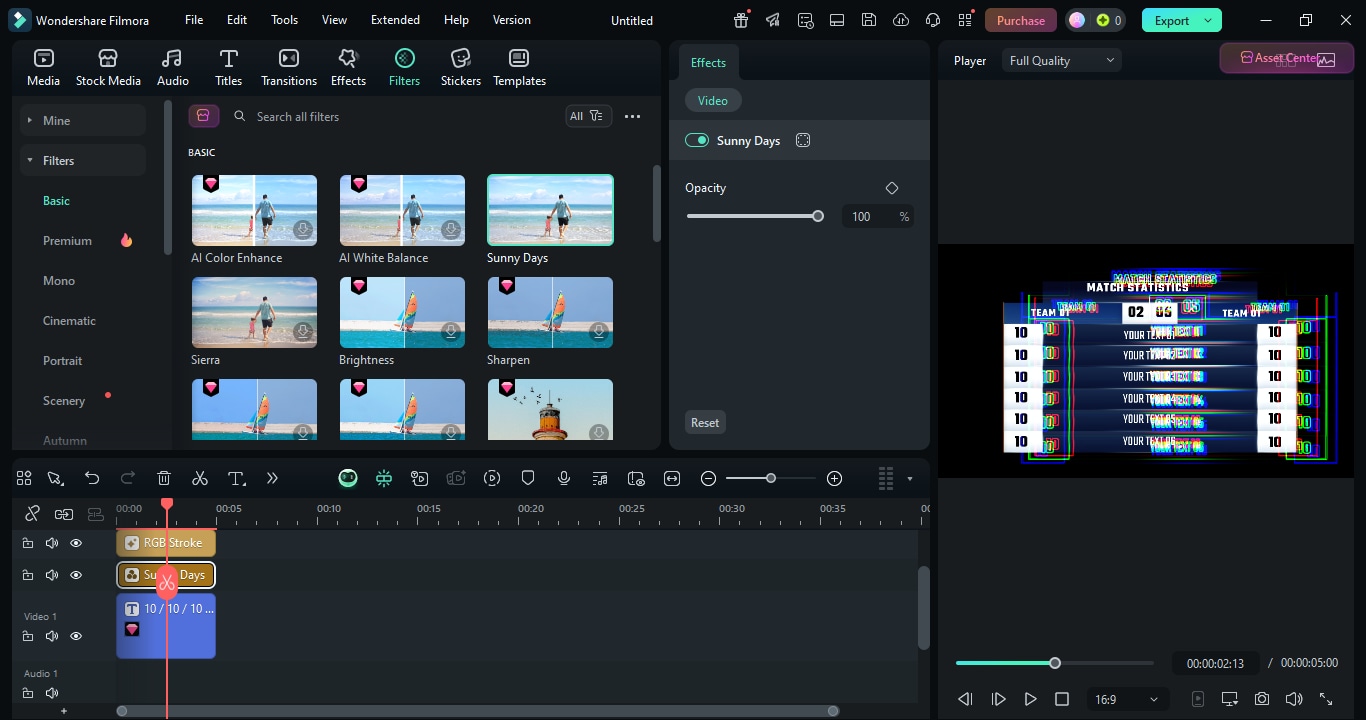This screenshot has height=720, width=1366.
Task: Take a snapshot with the camera icon
Action: pyautogui.click(x=1262, y=699)
